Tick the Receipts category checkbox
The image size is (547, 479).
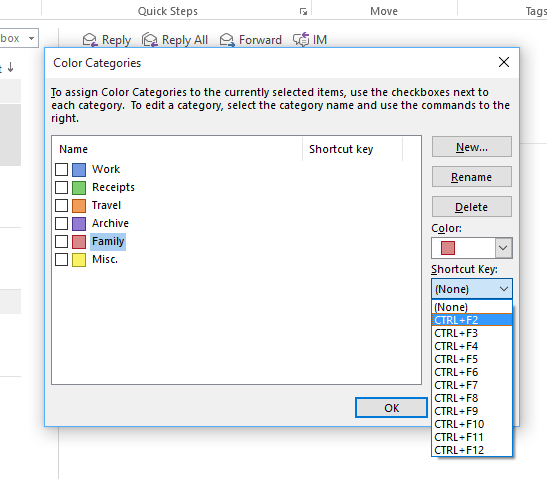coord(61,187)
